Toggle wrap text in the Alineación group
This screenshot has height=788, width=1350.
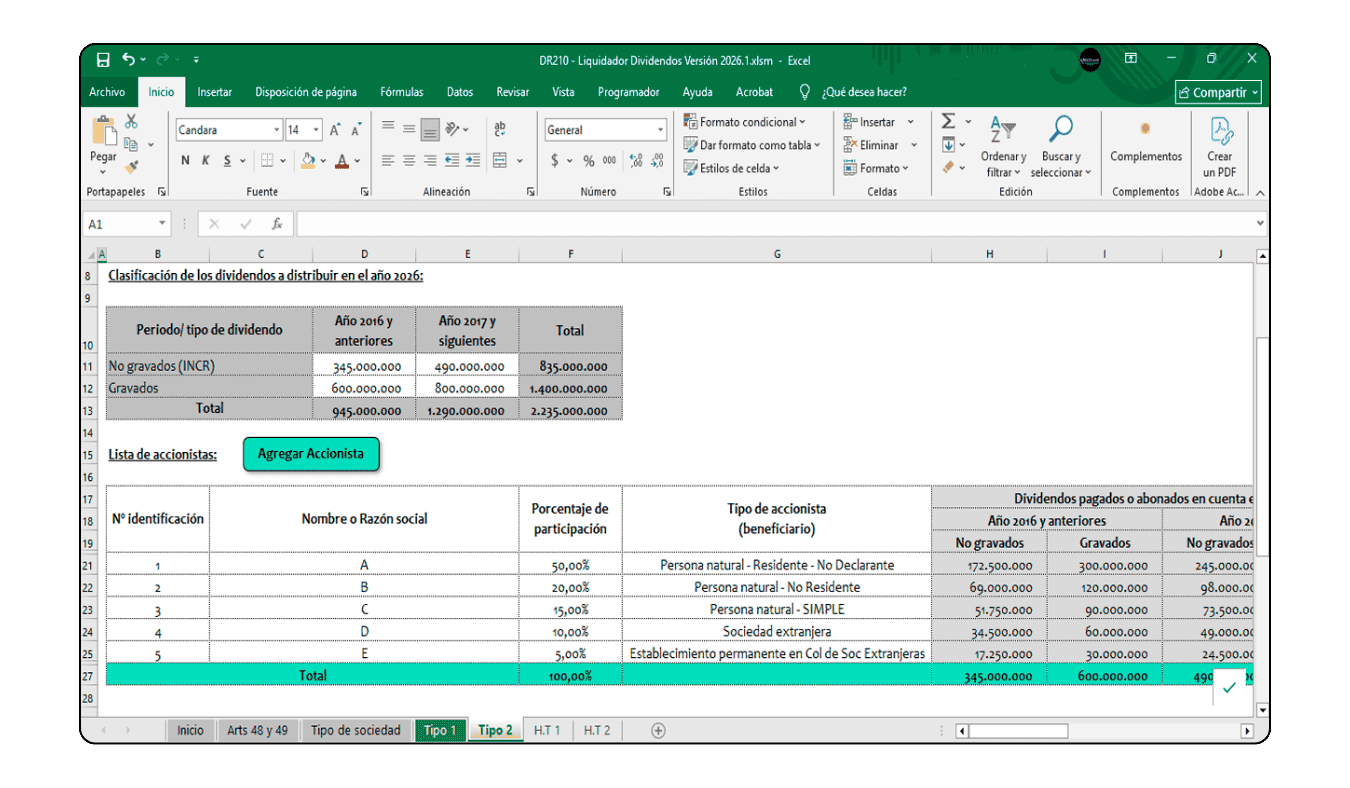point(500,129)
